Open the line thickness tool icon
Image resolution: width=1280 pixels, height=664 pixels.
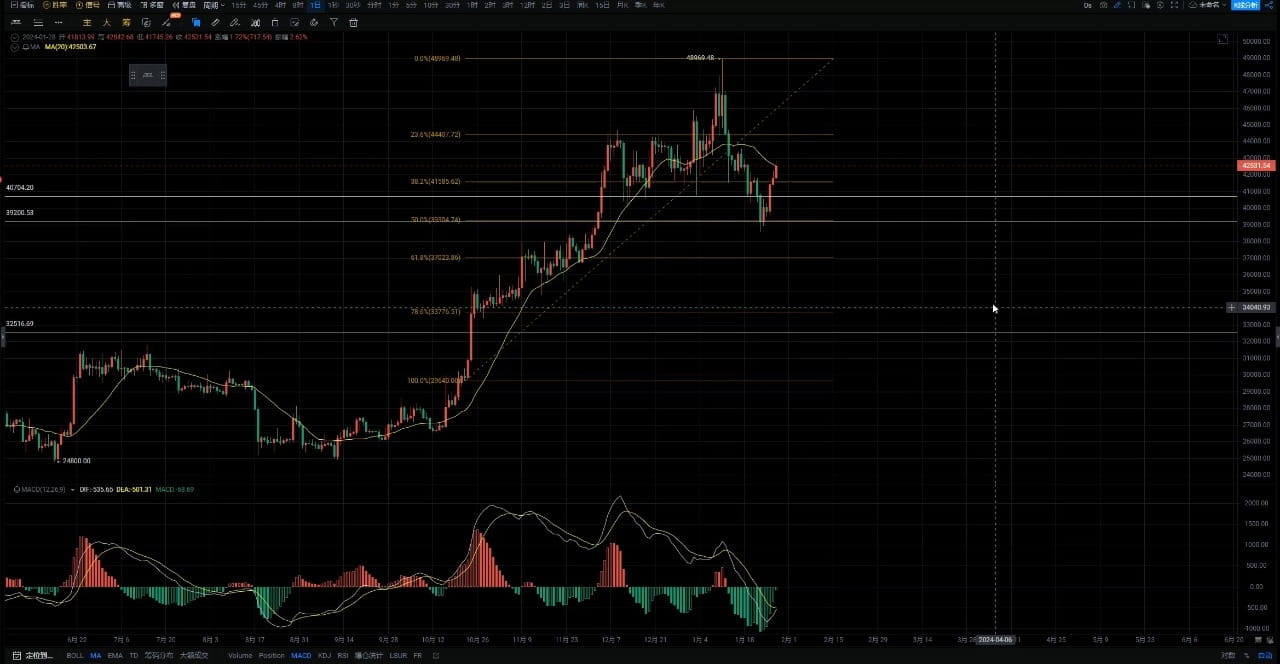coord(38,22)
